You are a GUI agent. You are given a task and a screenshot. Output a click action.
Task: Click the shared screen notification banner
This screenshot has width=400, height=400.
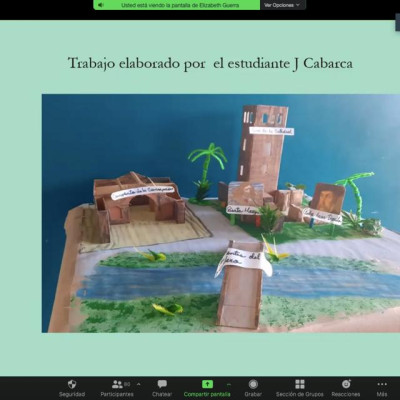click(x=177, y=5)
